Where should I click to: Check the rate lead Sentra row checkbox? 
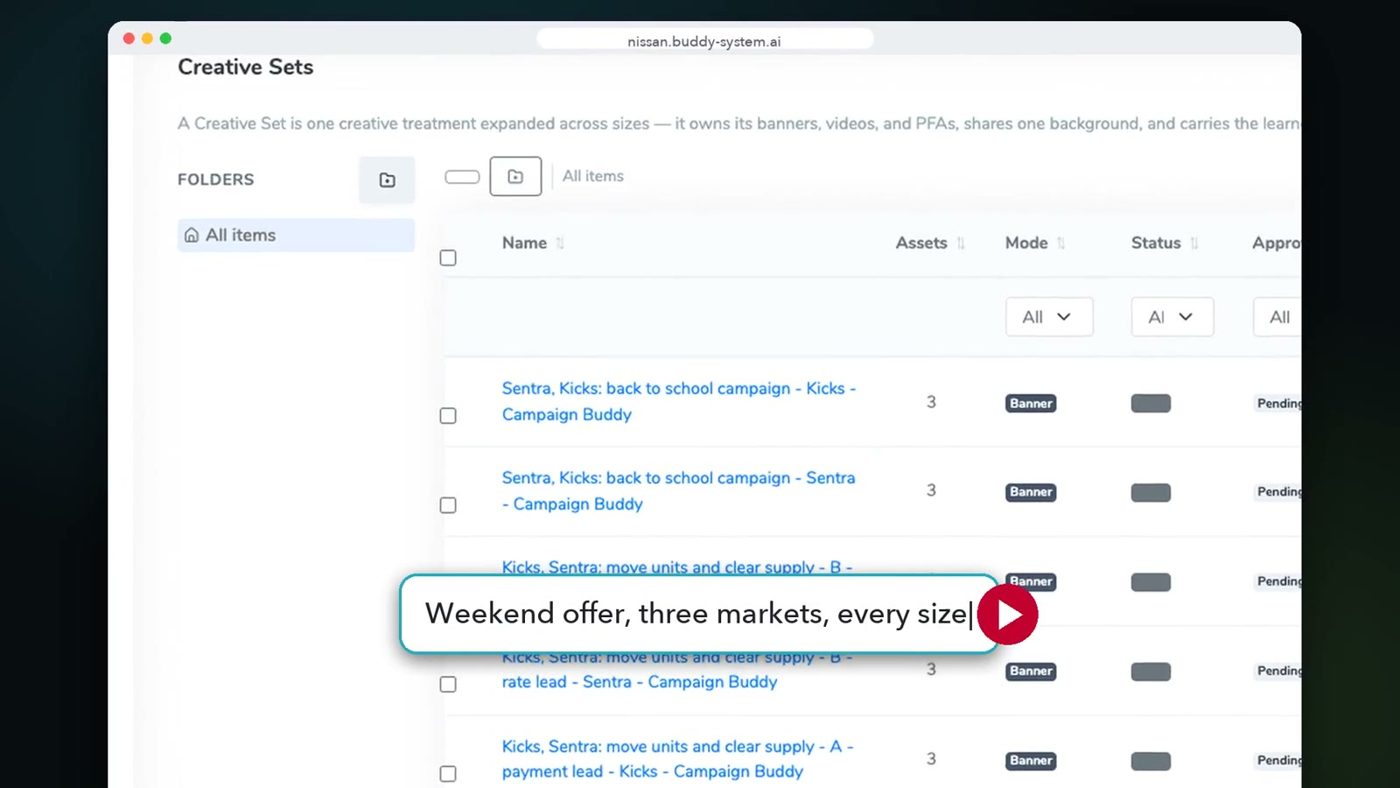coord(448,684)
